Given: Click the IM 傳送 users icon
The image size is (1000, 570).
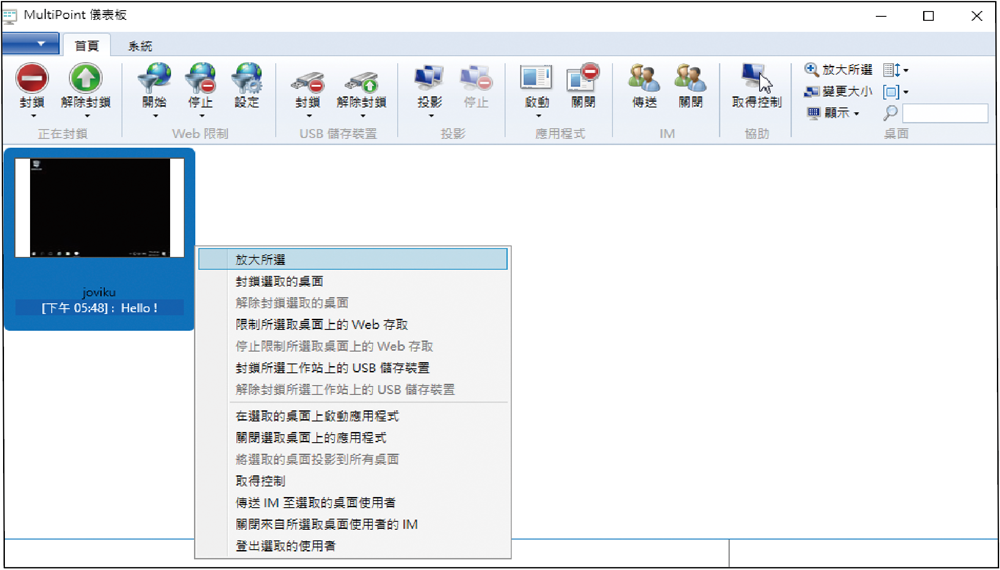Looking at the screenshot, I should (644, 78).
